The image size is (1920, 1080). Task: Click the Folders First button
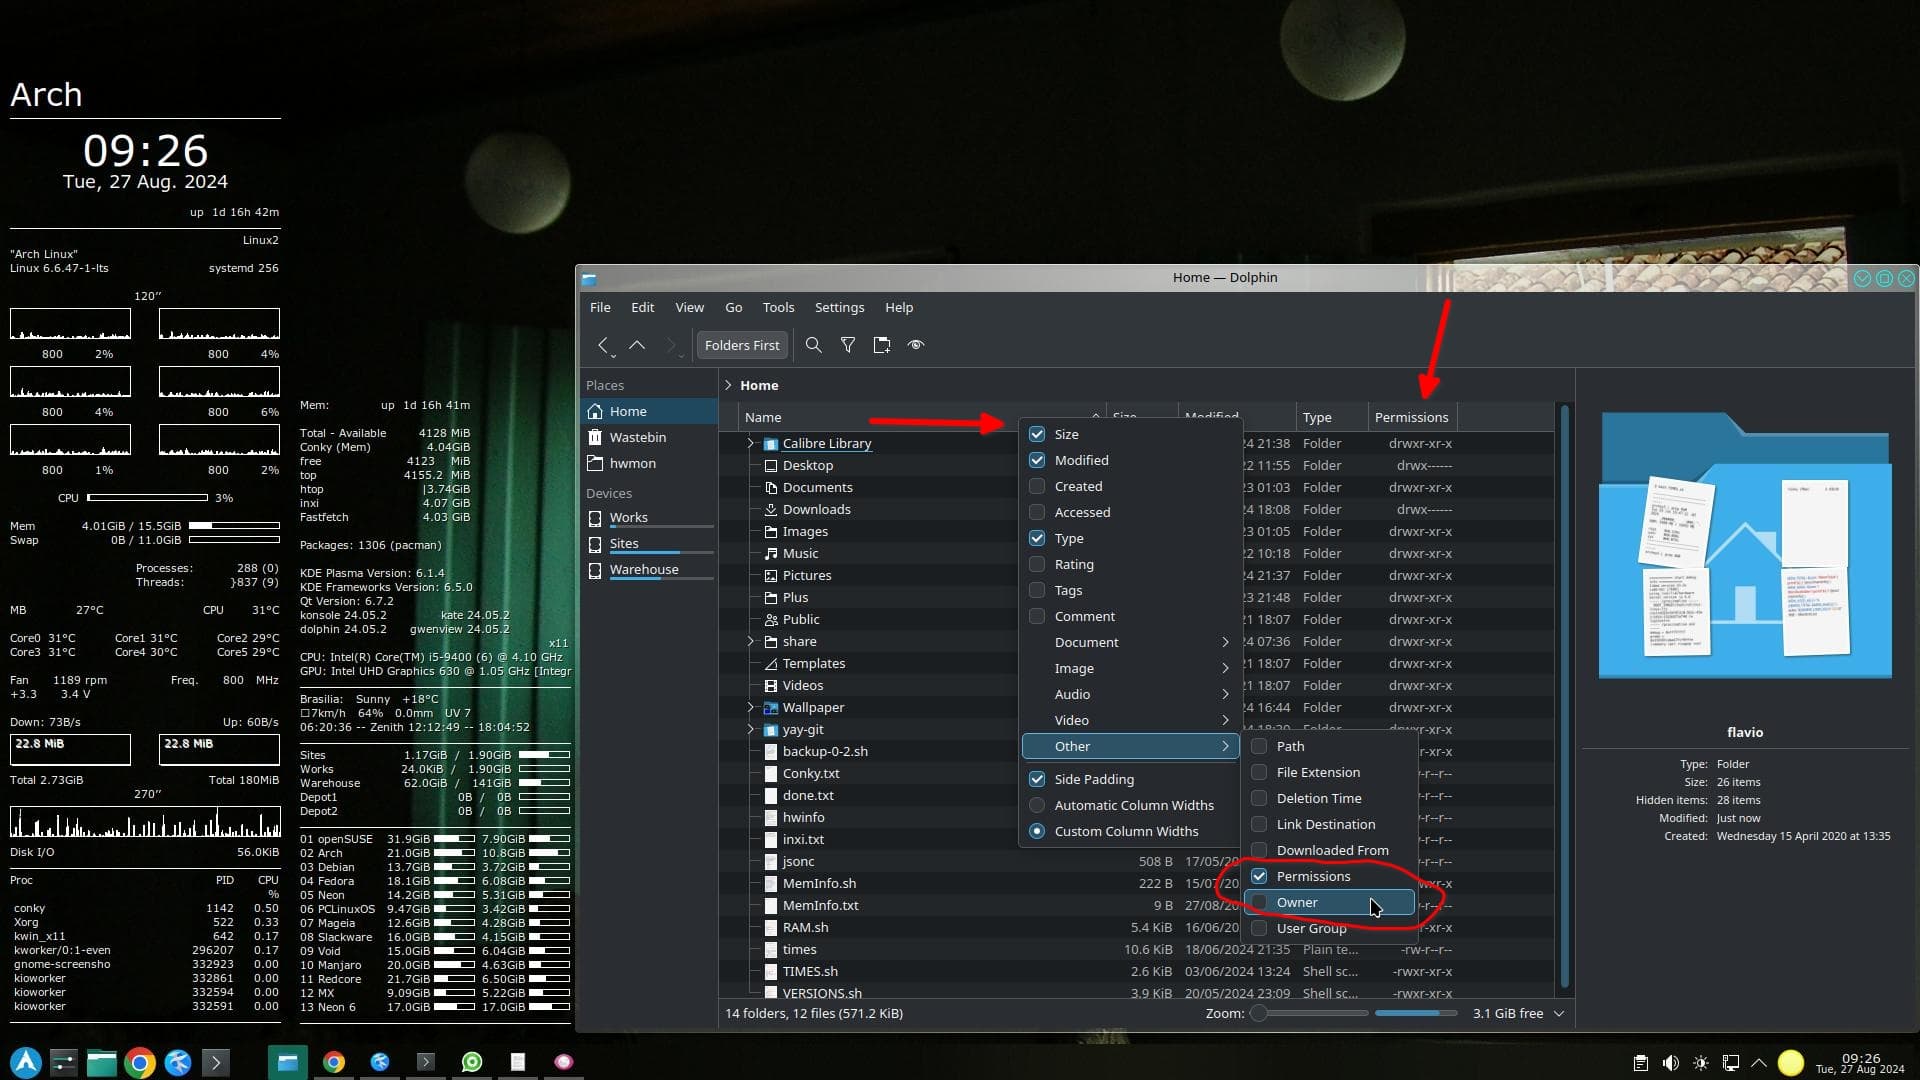(x=741, y=345)
